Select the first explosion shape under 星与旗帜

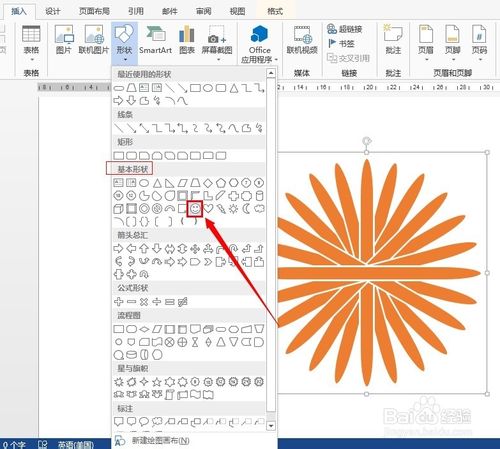tap(118, 382)
